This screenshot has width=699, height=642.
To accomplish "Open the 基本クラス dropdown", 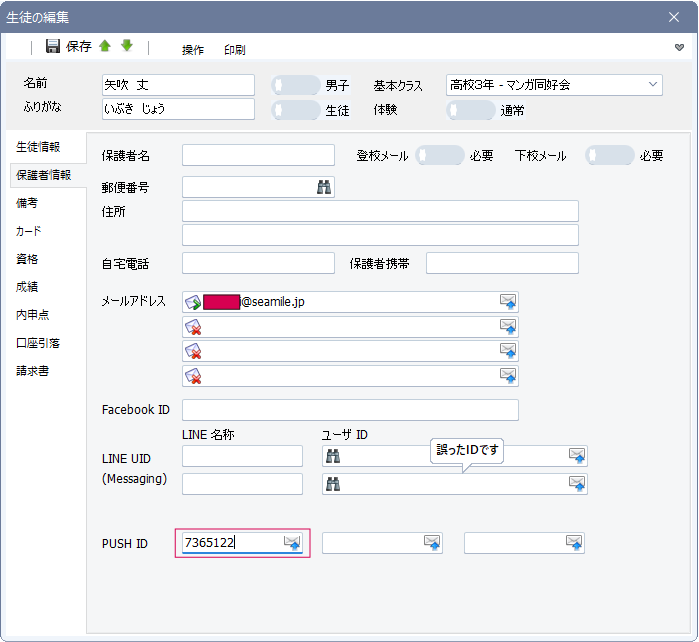I will click(653, 85).
